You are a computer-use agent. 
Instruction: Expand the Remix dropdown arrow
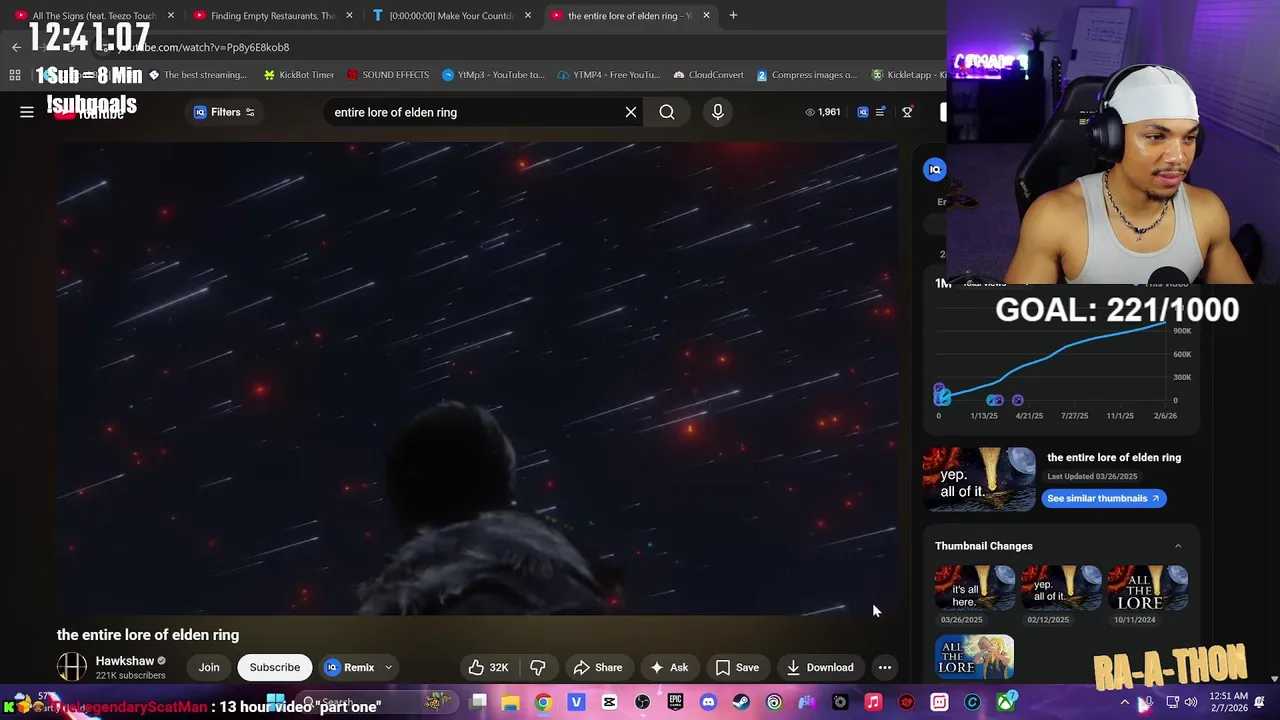(389, 667)
